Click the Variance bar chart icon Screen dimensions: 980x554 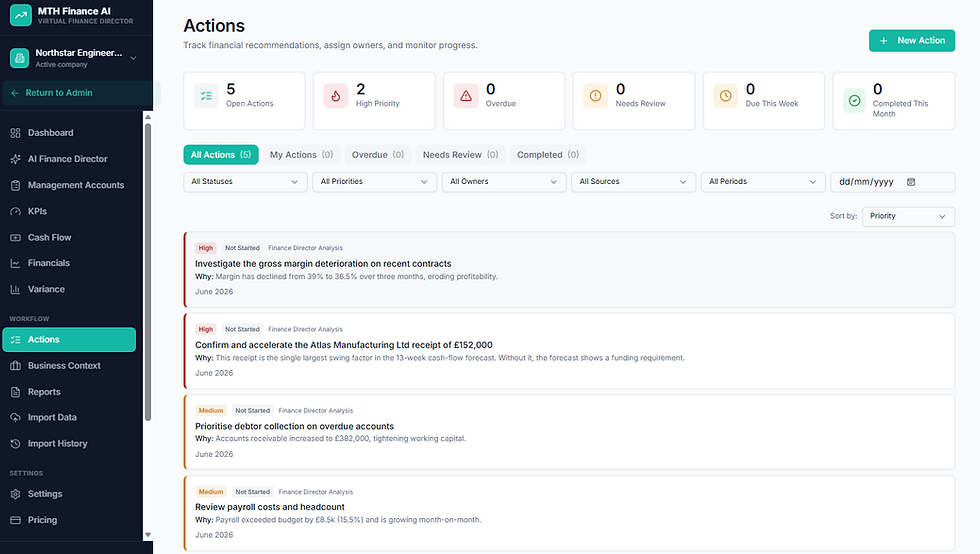pyautogui.click(x=16, y=290)
